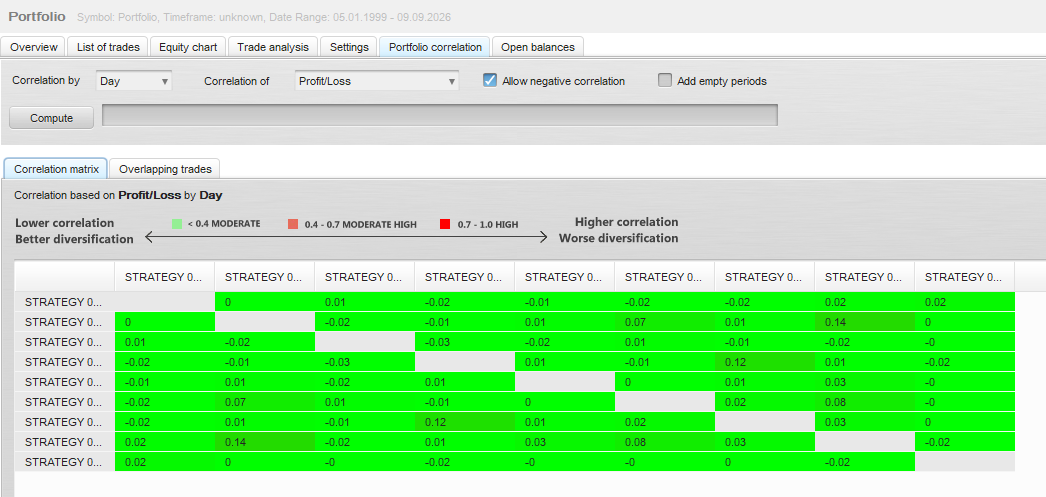This screenshot has height=497, width=1046.
Task: Switch to the Overview tab
Action: pos(34,47)
